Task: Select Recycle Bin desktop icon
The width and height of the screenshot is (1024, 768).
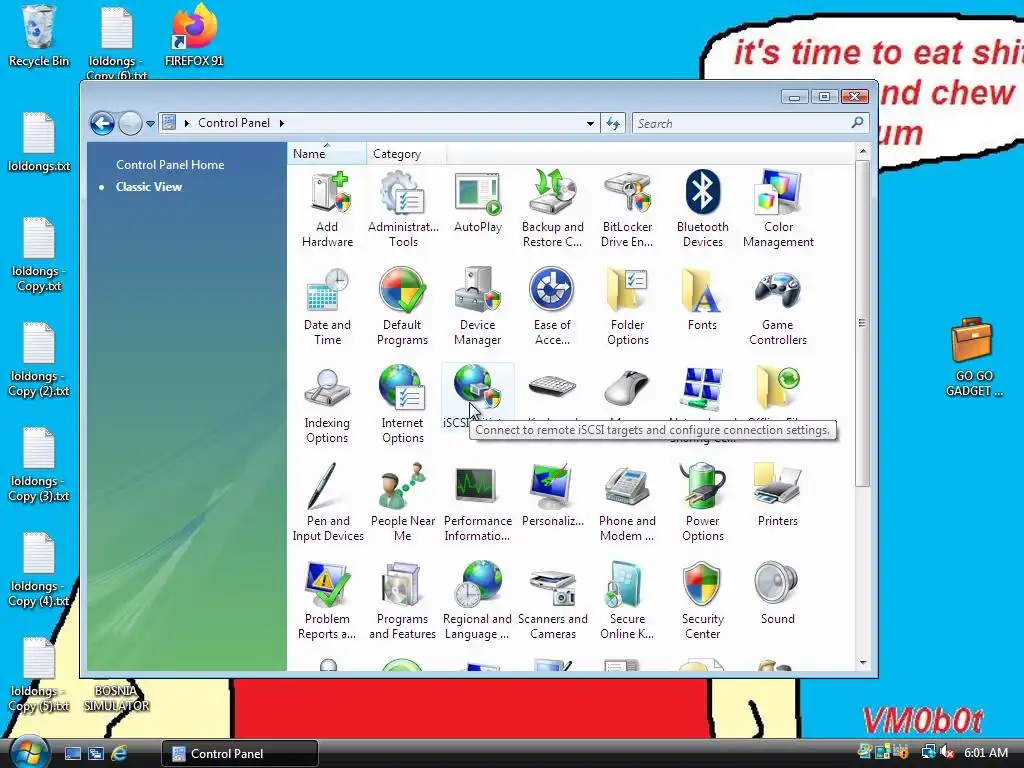Action: click(38, 36)
